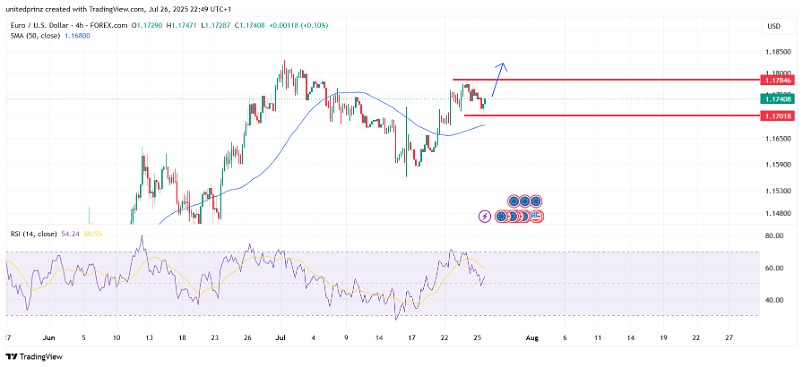Select the lower red horizontal support line
This screenshot has height=367, width=803.
tap(612, 115)
